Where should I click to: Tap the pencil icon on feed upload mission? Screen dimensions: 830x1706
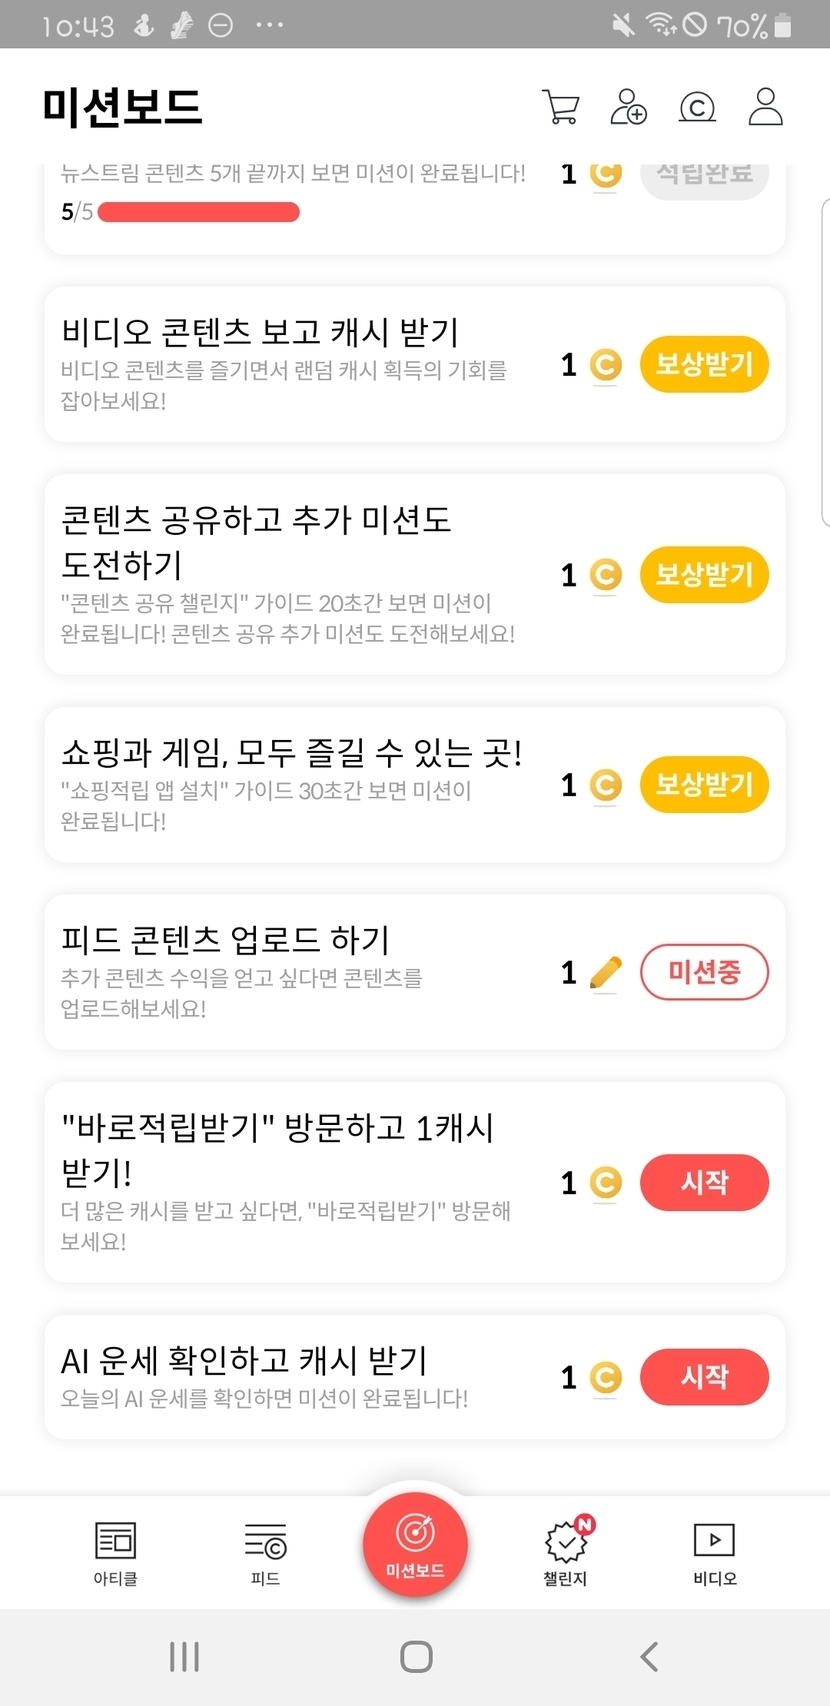coord(605,972)
